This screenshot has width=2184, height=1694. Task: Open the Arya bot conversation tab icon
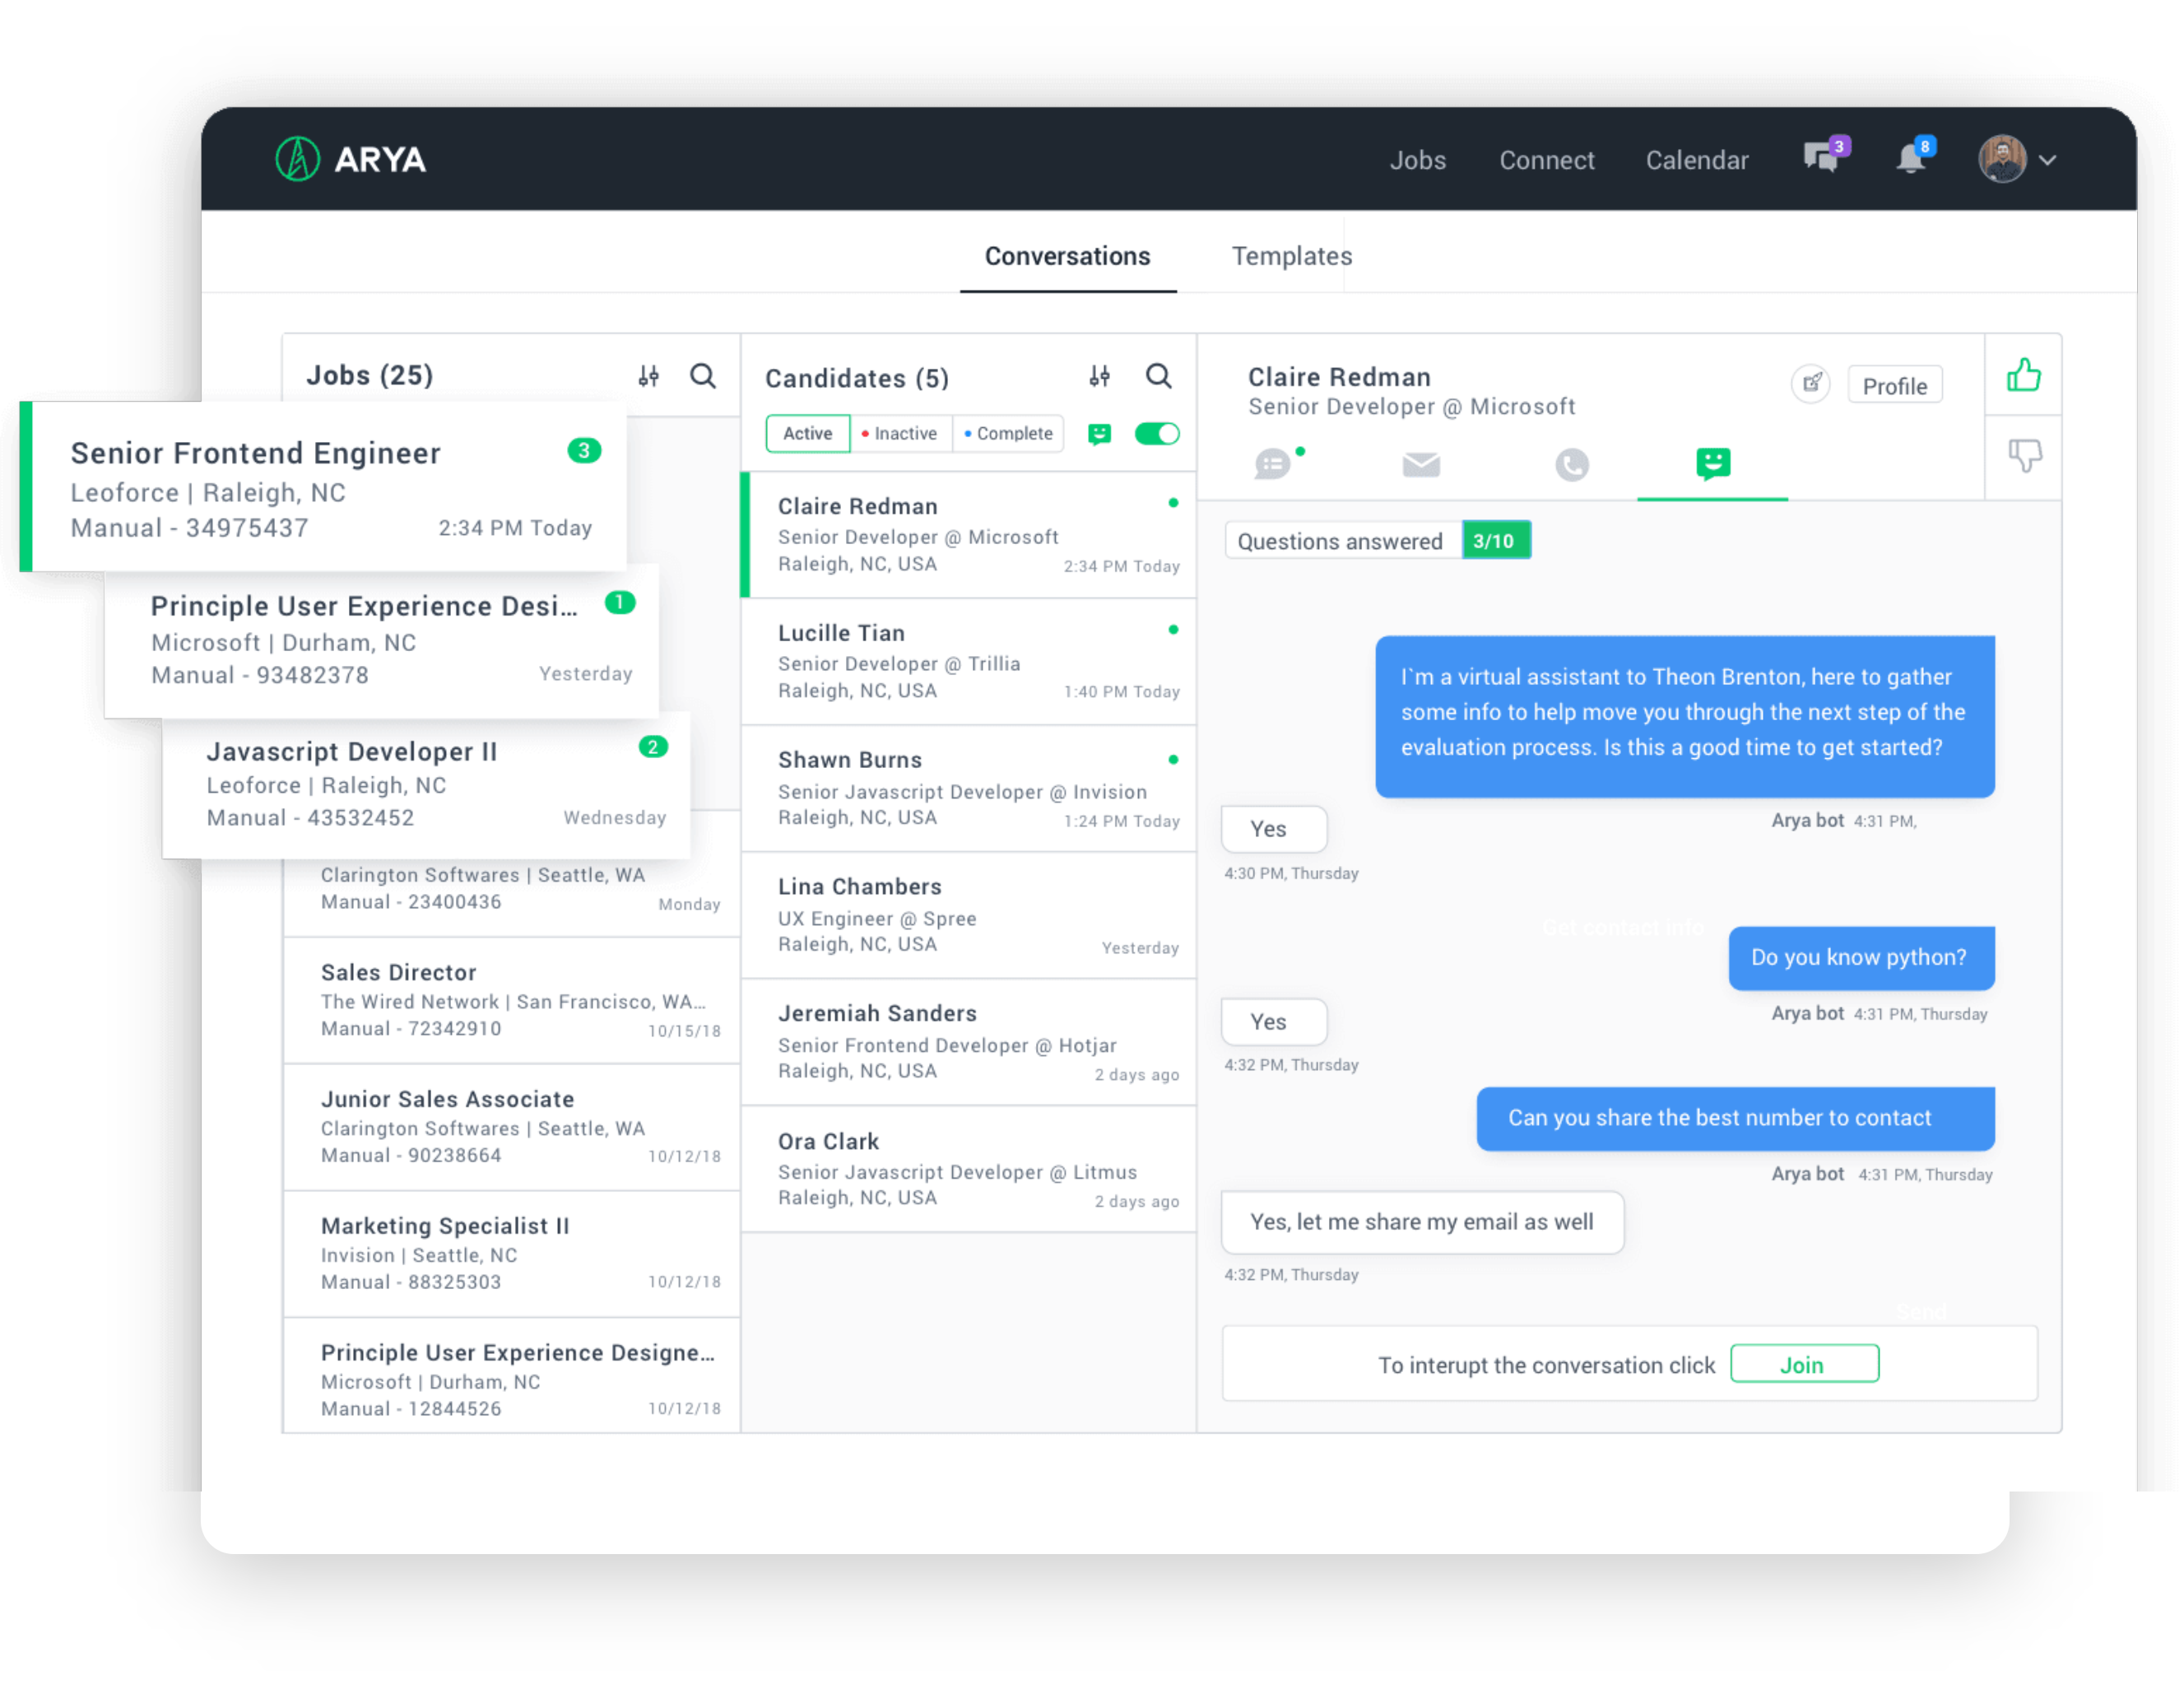coord(1712,463)
